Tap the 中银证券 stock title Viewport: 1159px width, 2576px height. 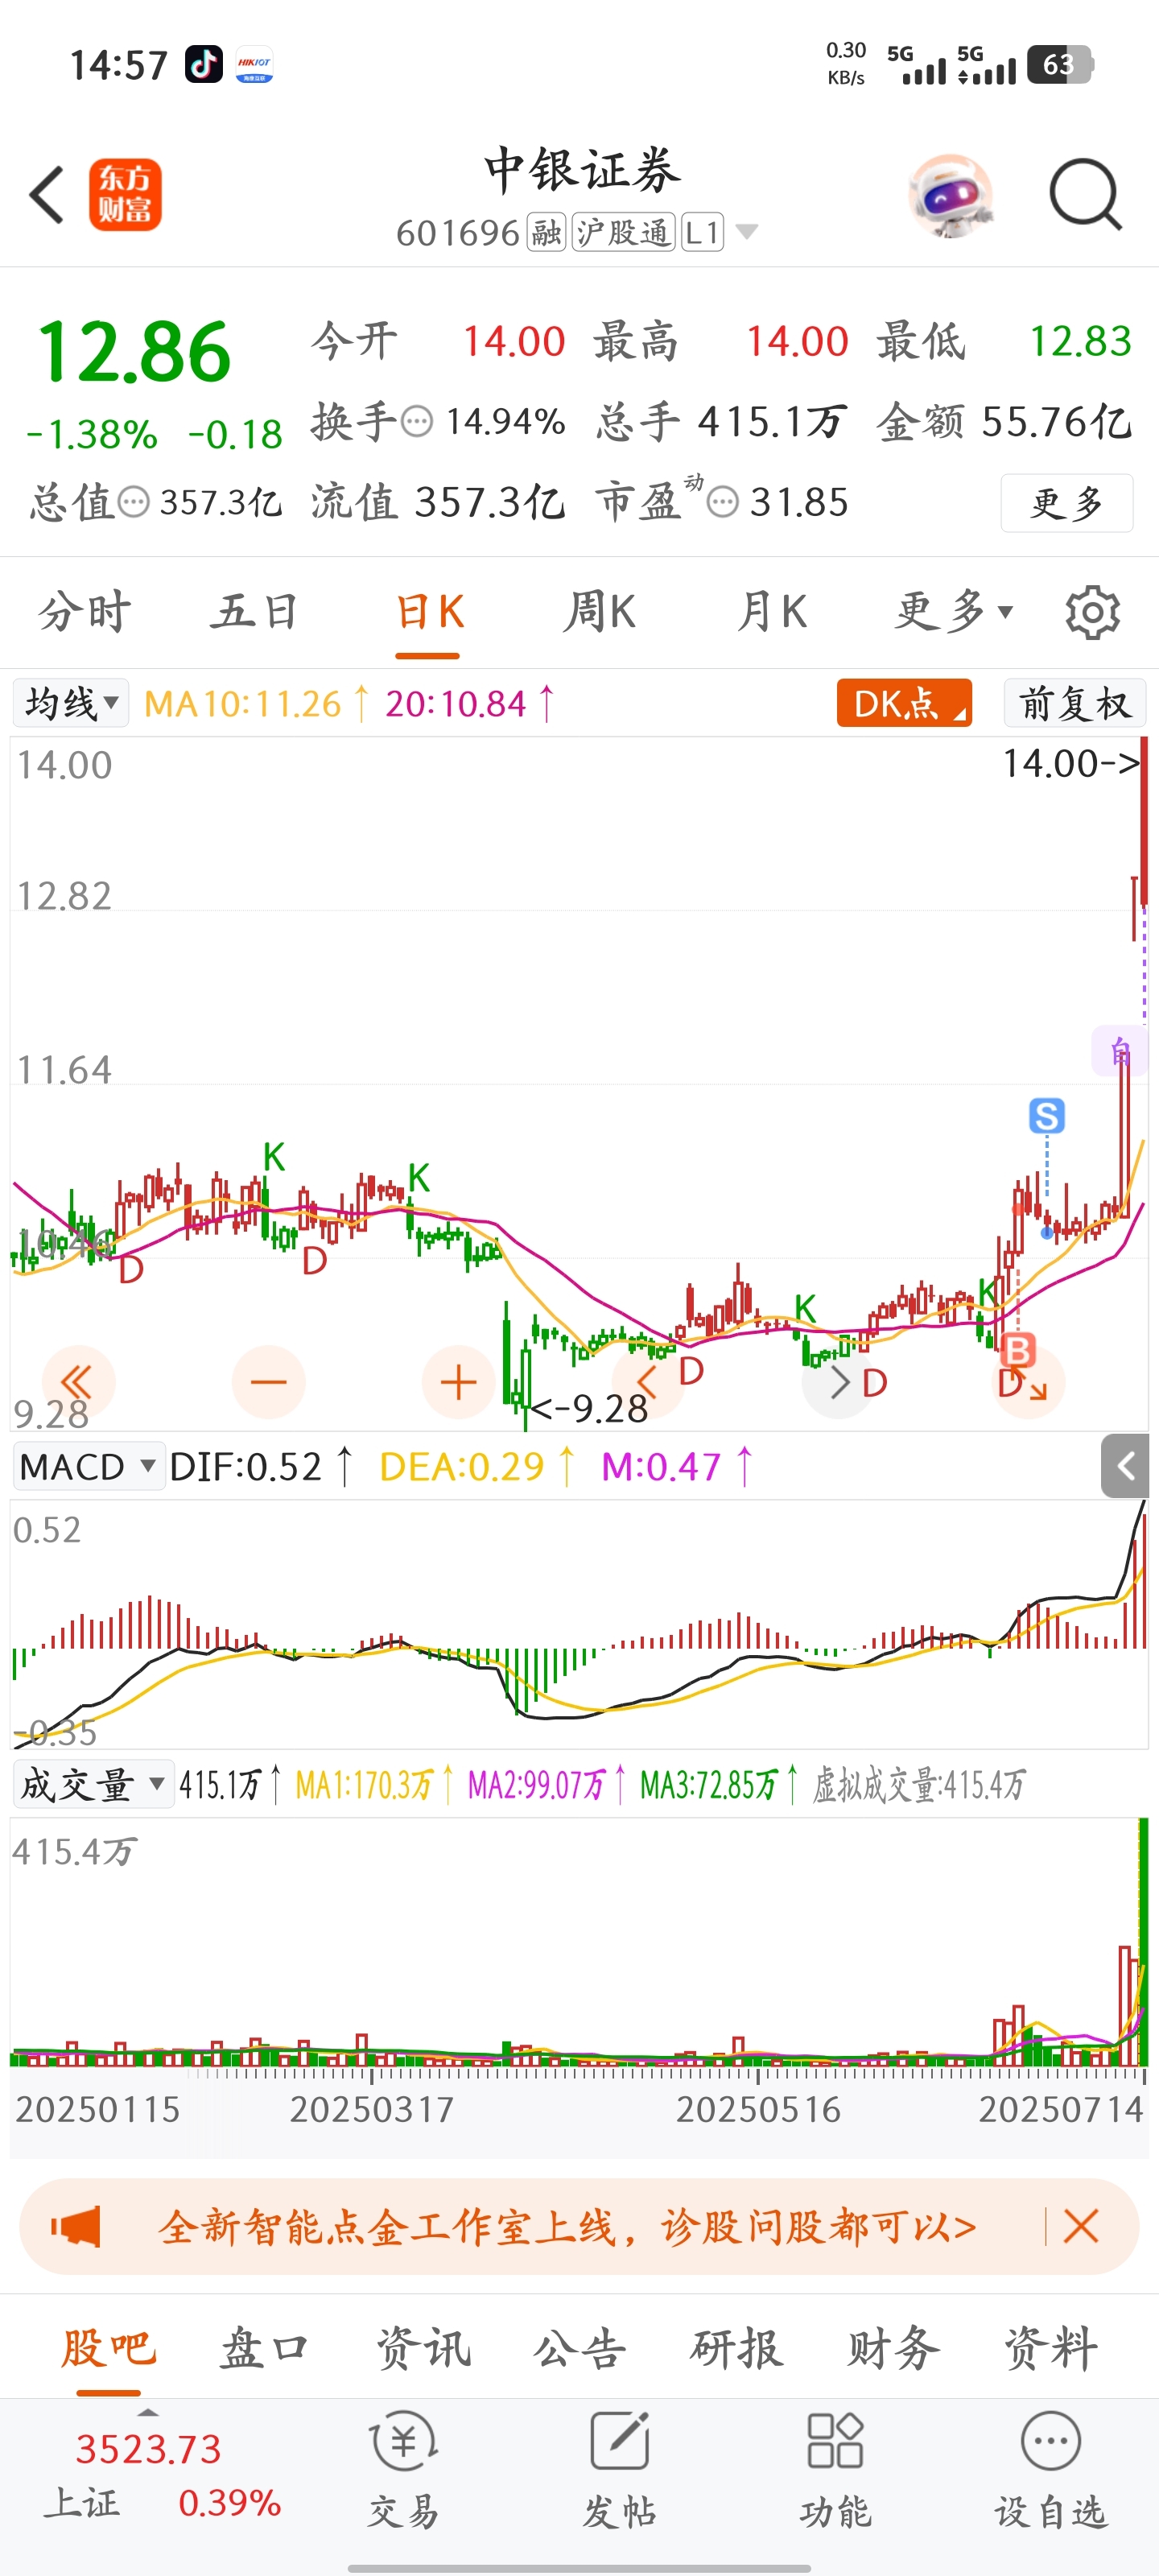[x=582, y=170]
